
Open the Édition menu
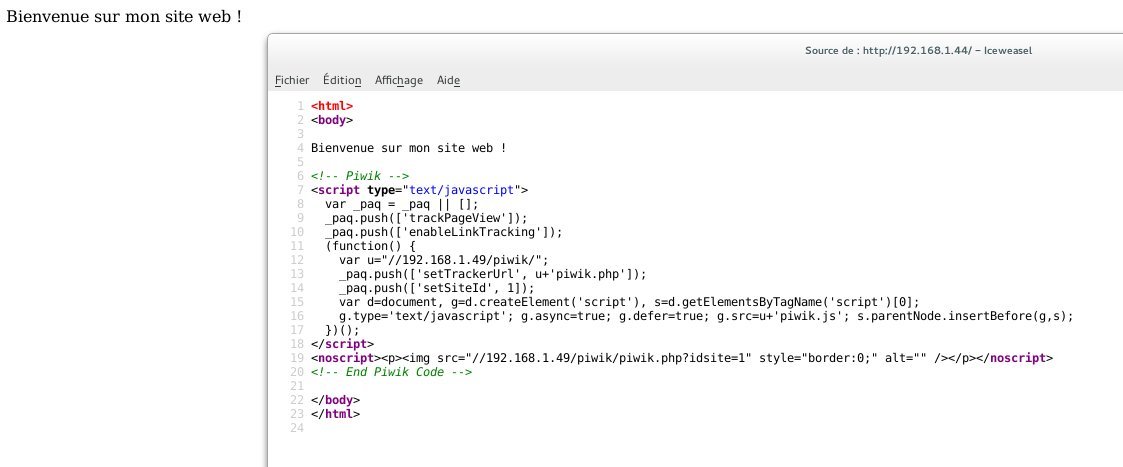pyautogui.click(x=341, y=80)
